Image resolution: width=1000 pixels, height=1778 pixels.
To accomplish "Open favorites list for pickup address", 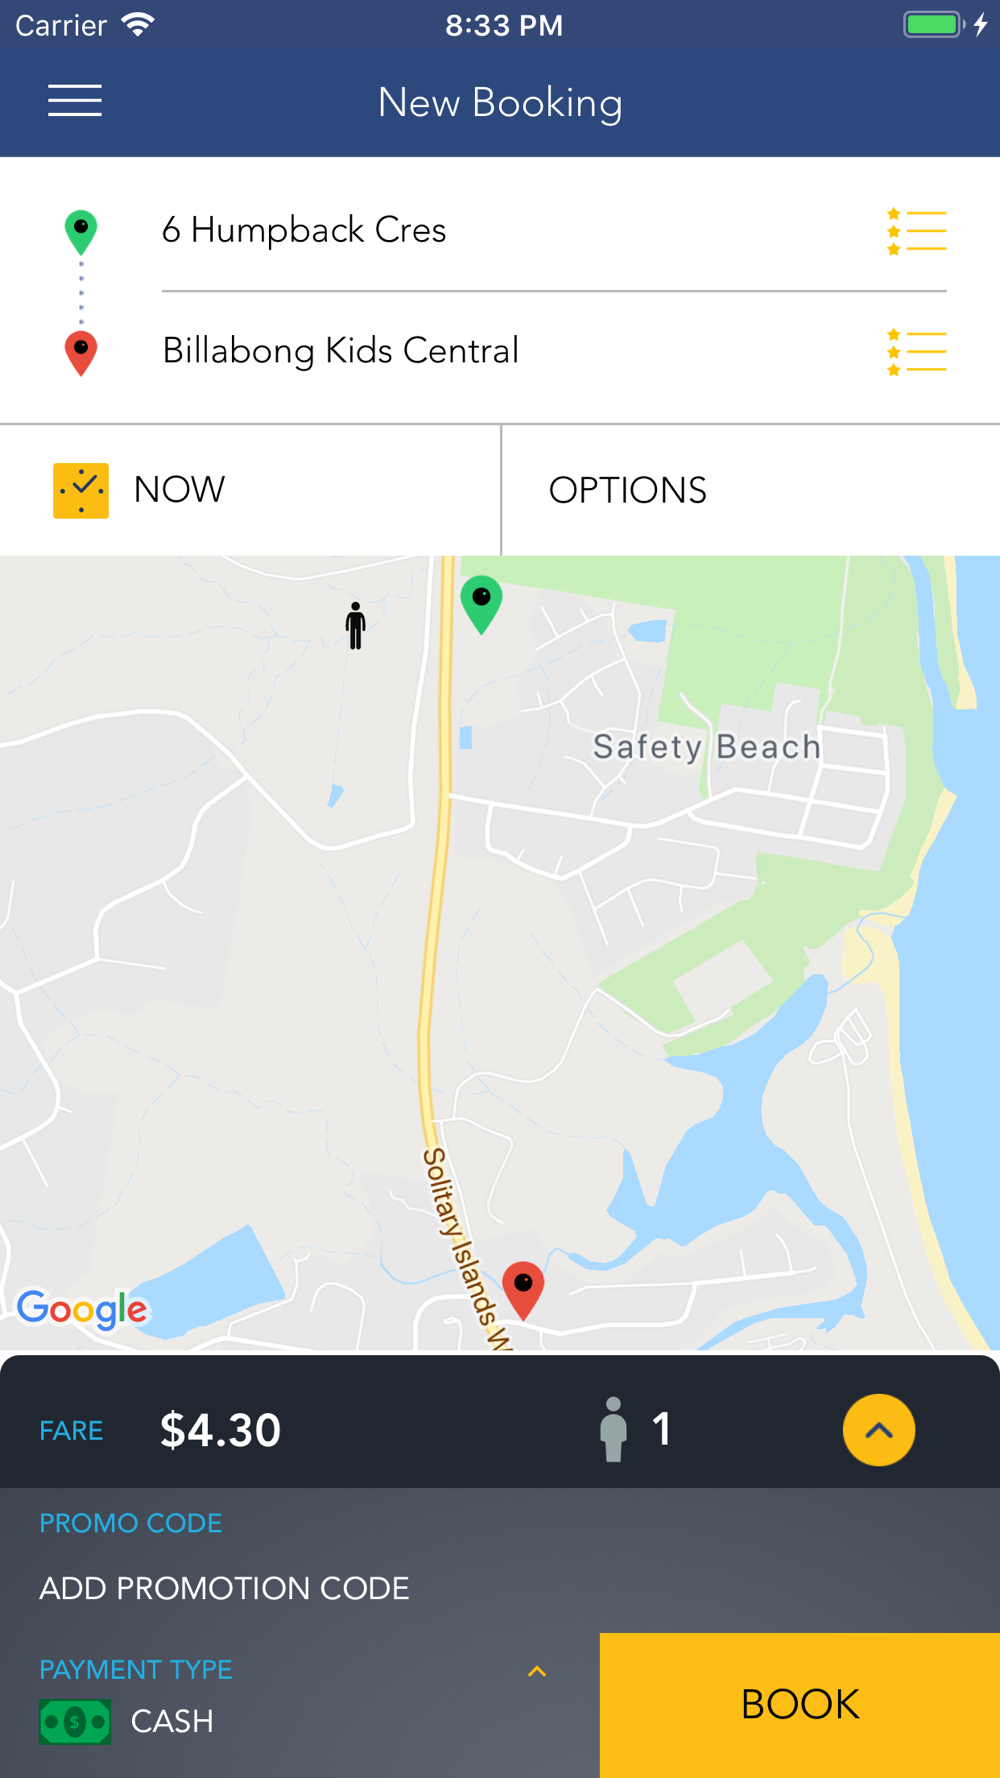I will [916, 231].
